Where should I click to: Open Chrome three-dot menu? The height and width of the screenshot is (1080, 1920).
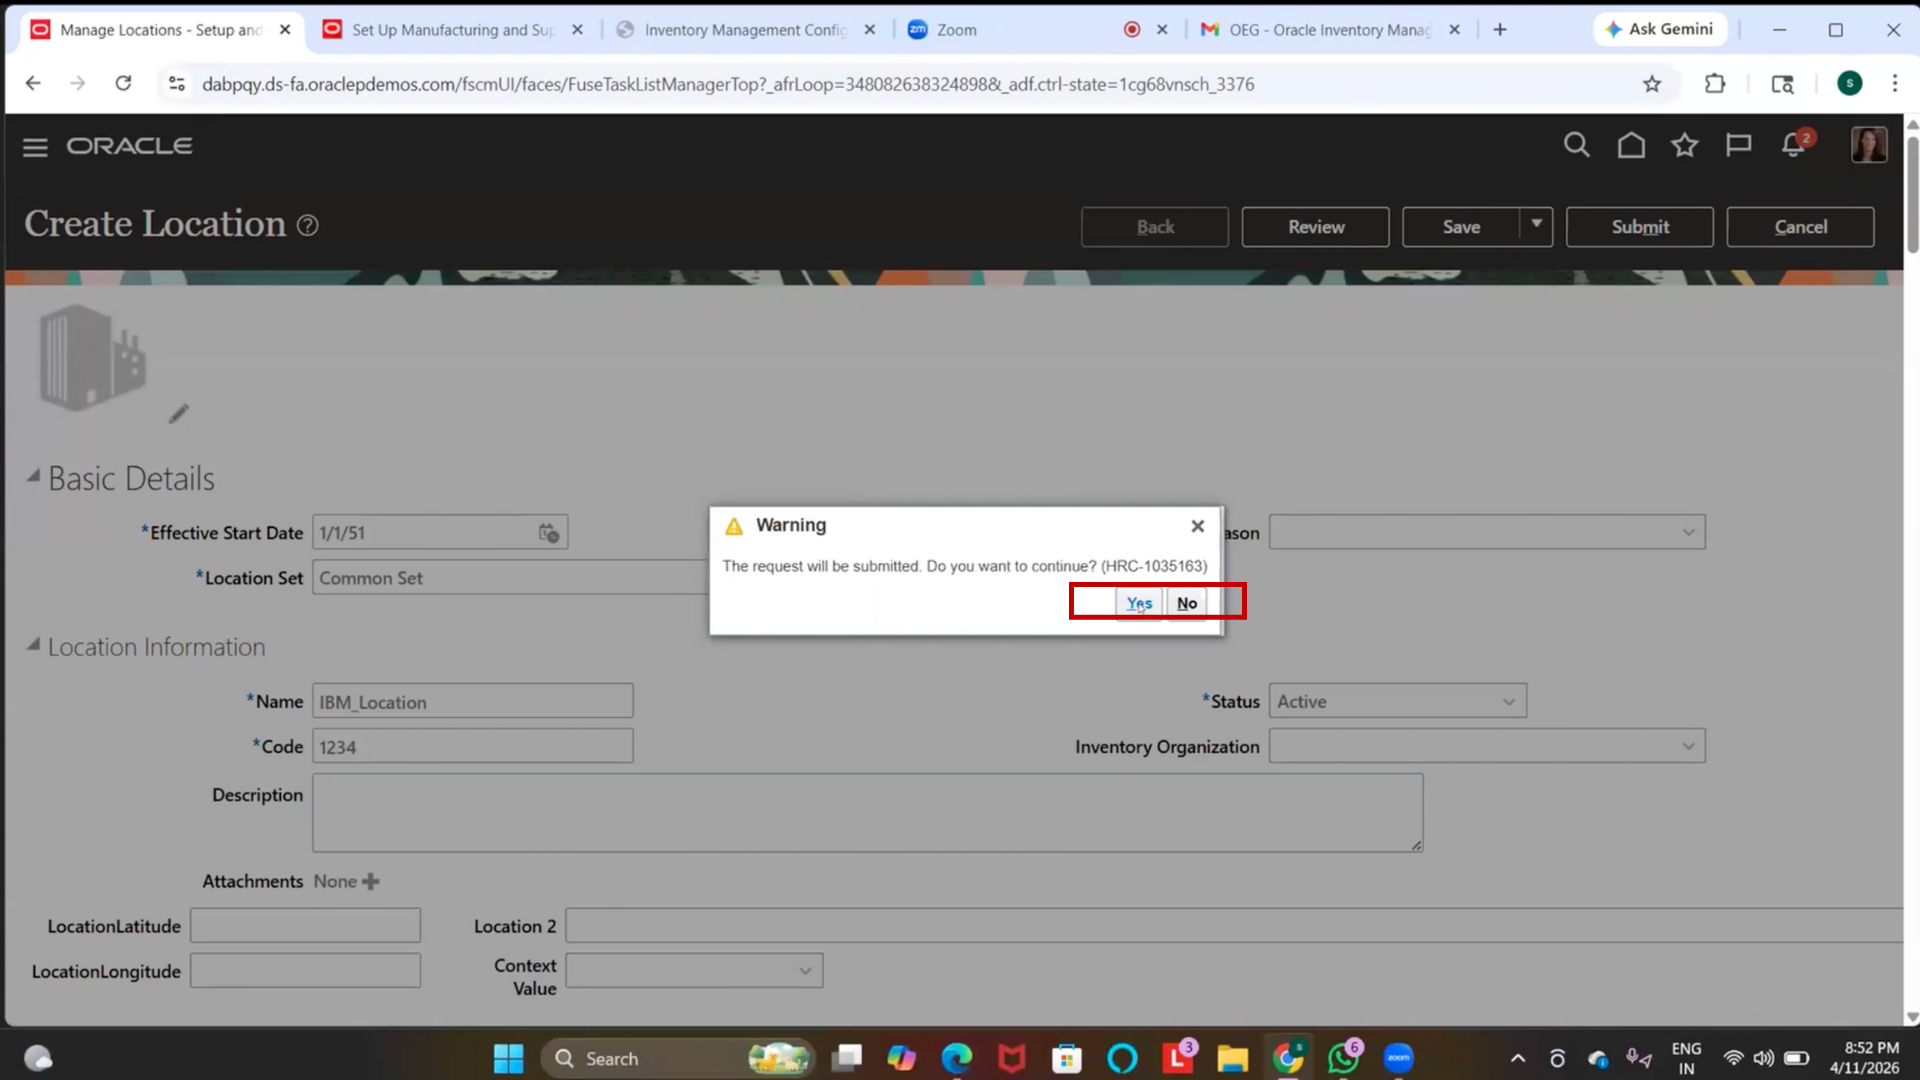[1894, 84]
